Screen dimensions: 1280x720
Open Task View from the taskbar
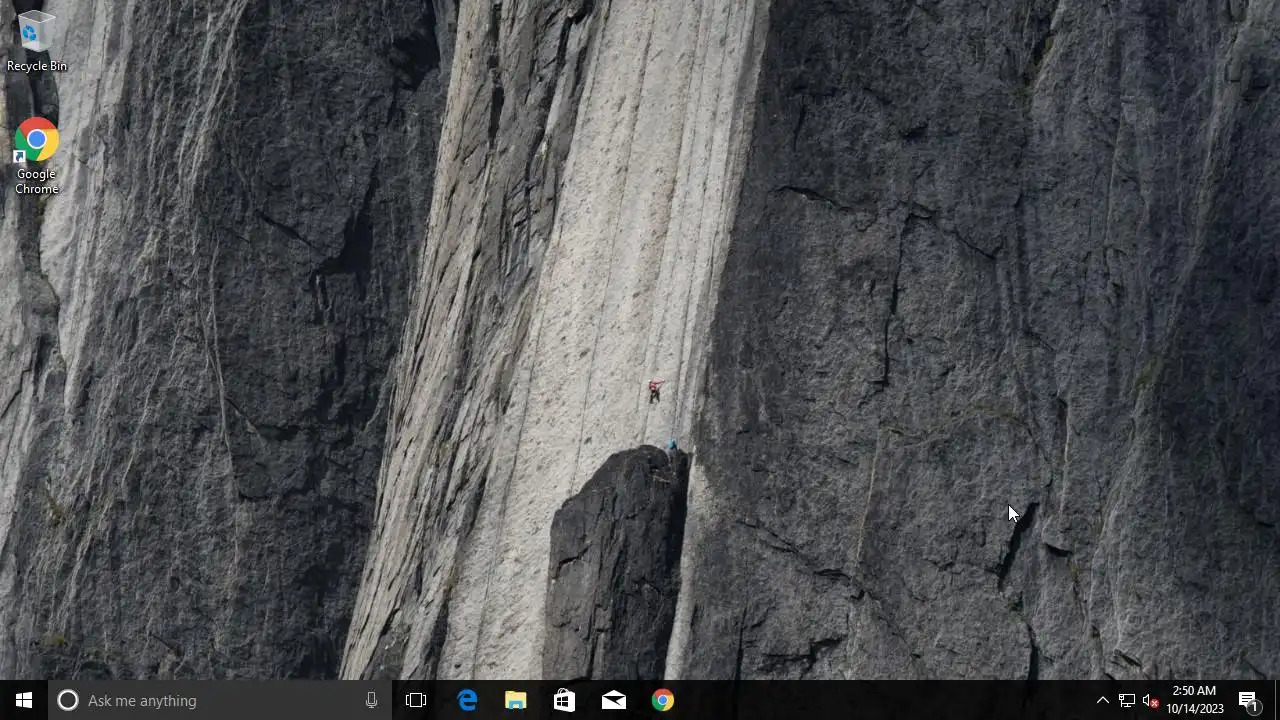(416, 700)
